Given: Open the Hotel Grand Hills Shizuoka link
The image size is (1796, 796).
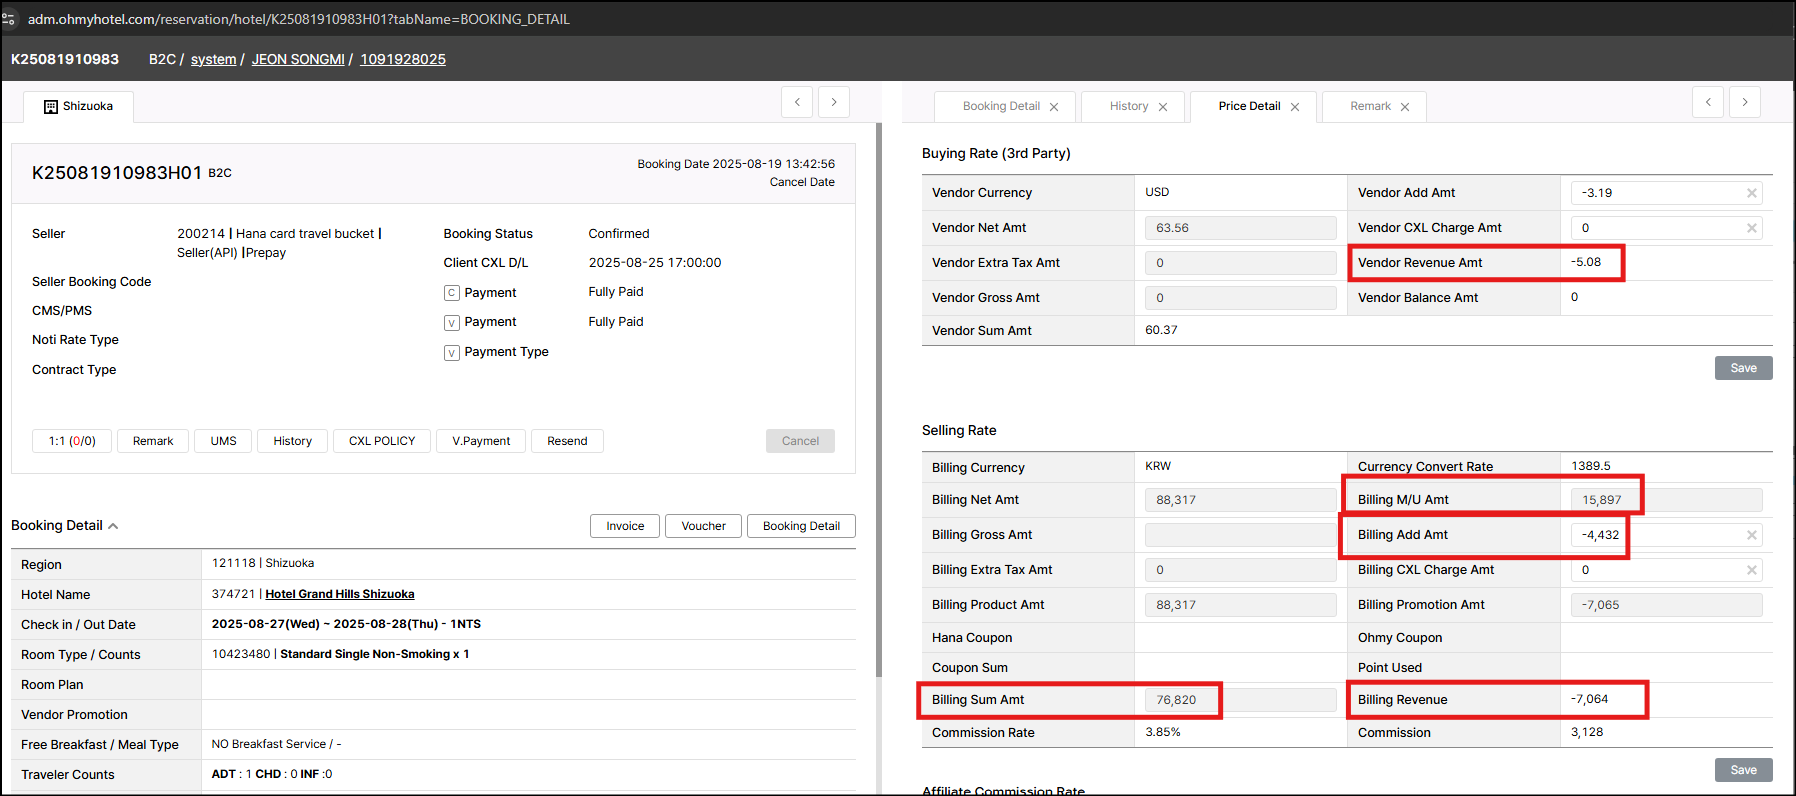Looking at the screenshot, I should (x=339, y=594).
